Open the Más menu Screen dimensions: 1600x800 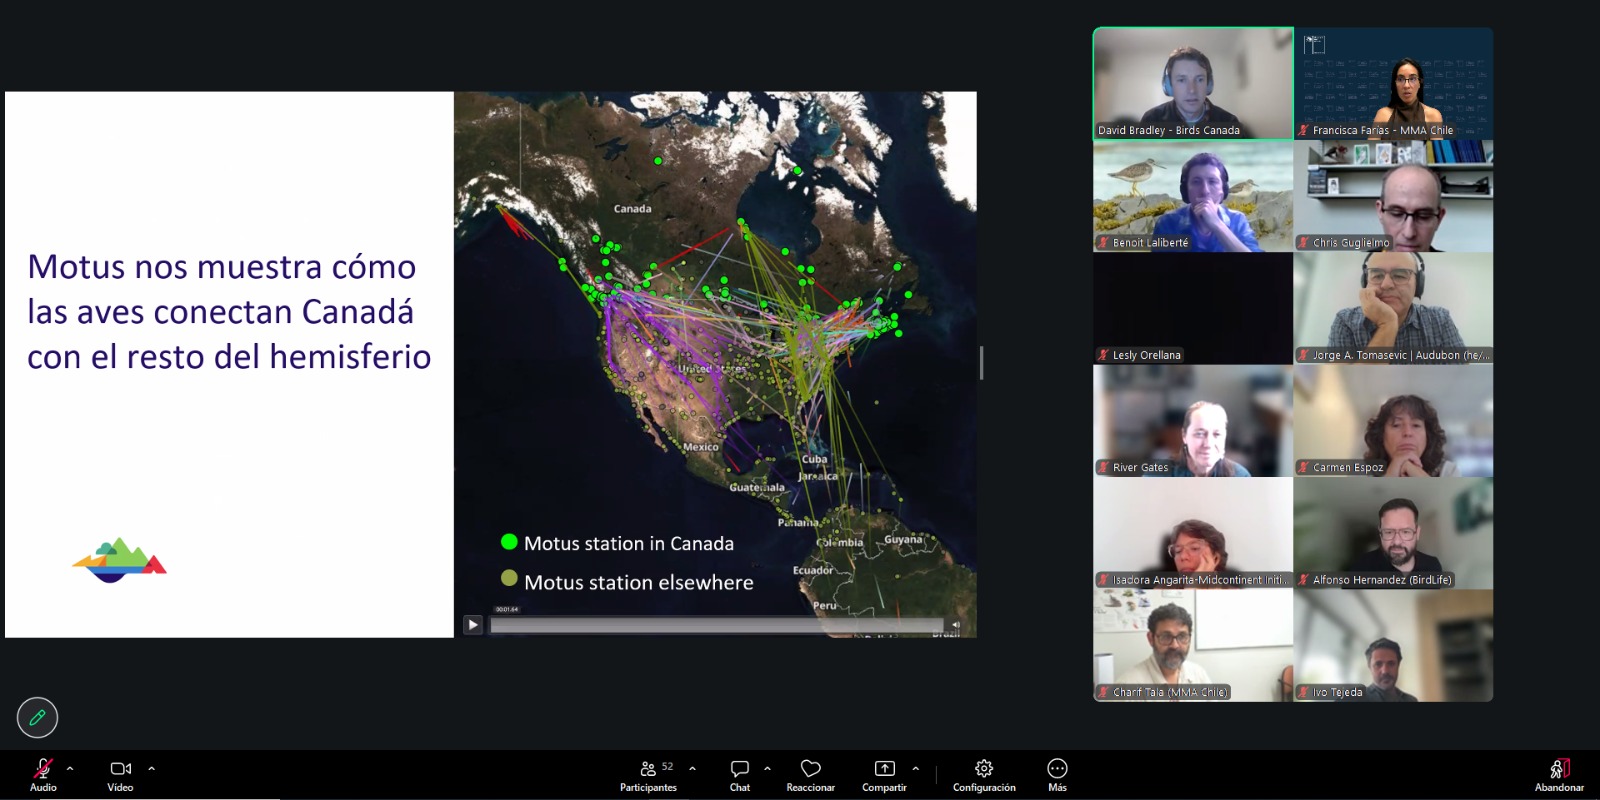[x=1057, y=773]
